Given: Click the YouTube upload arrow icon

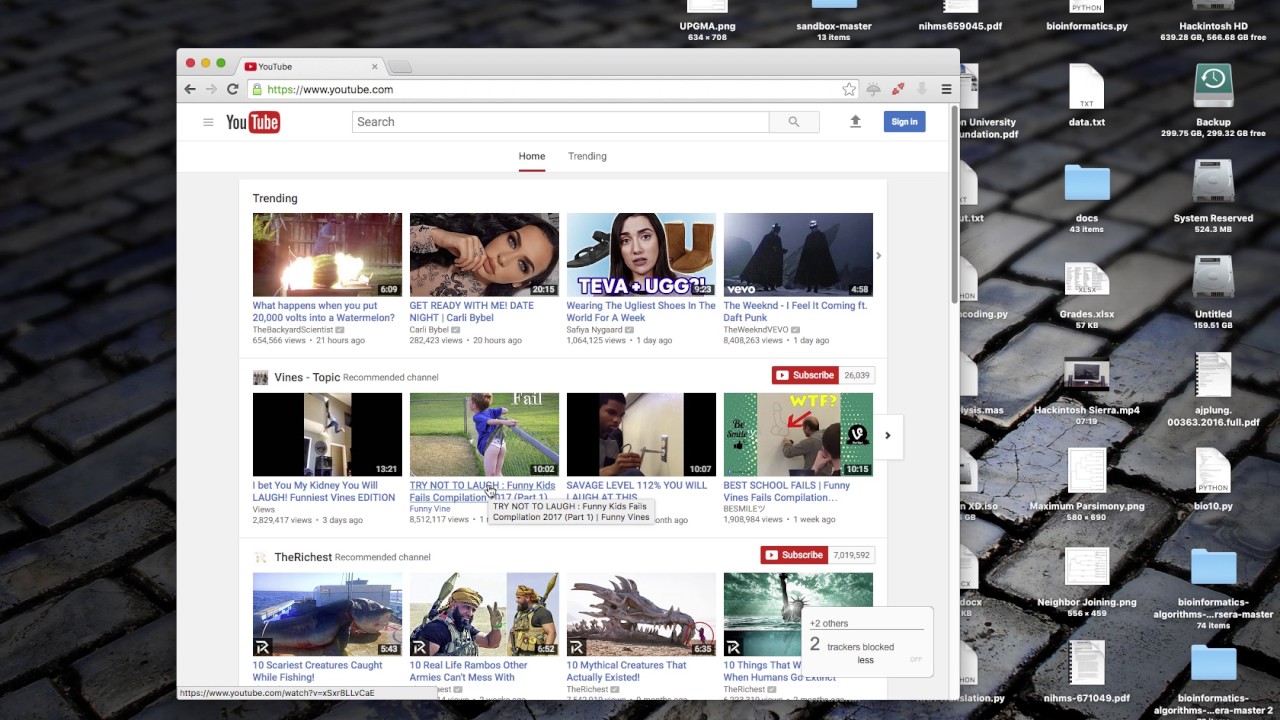Looking at the screenshot, I should point(855,121).
